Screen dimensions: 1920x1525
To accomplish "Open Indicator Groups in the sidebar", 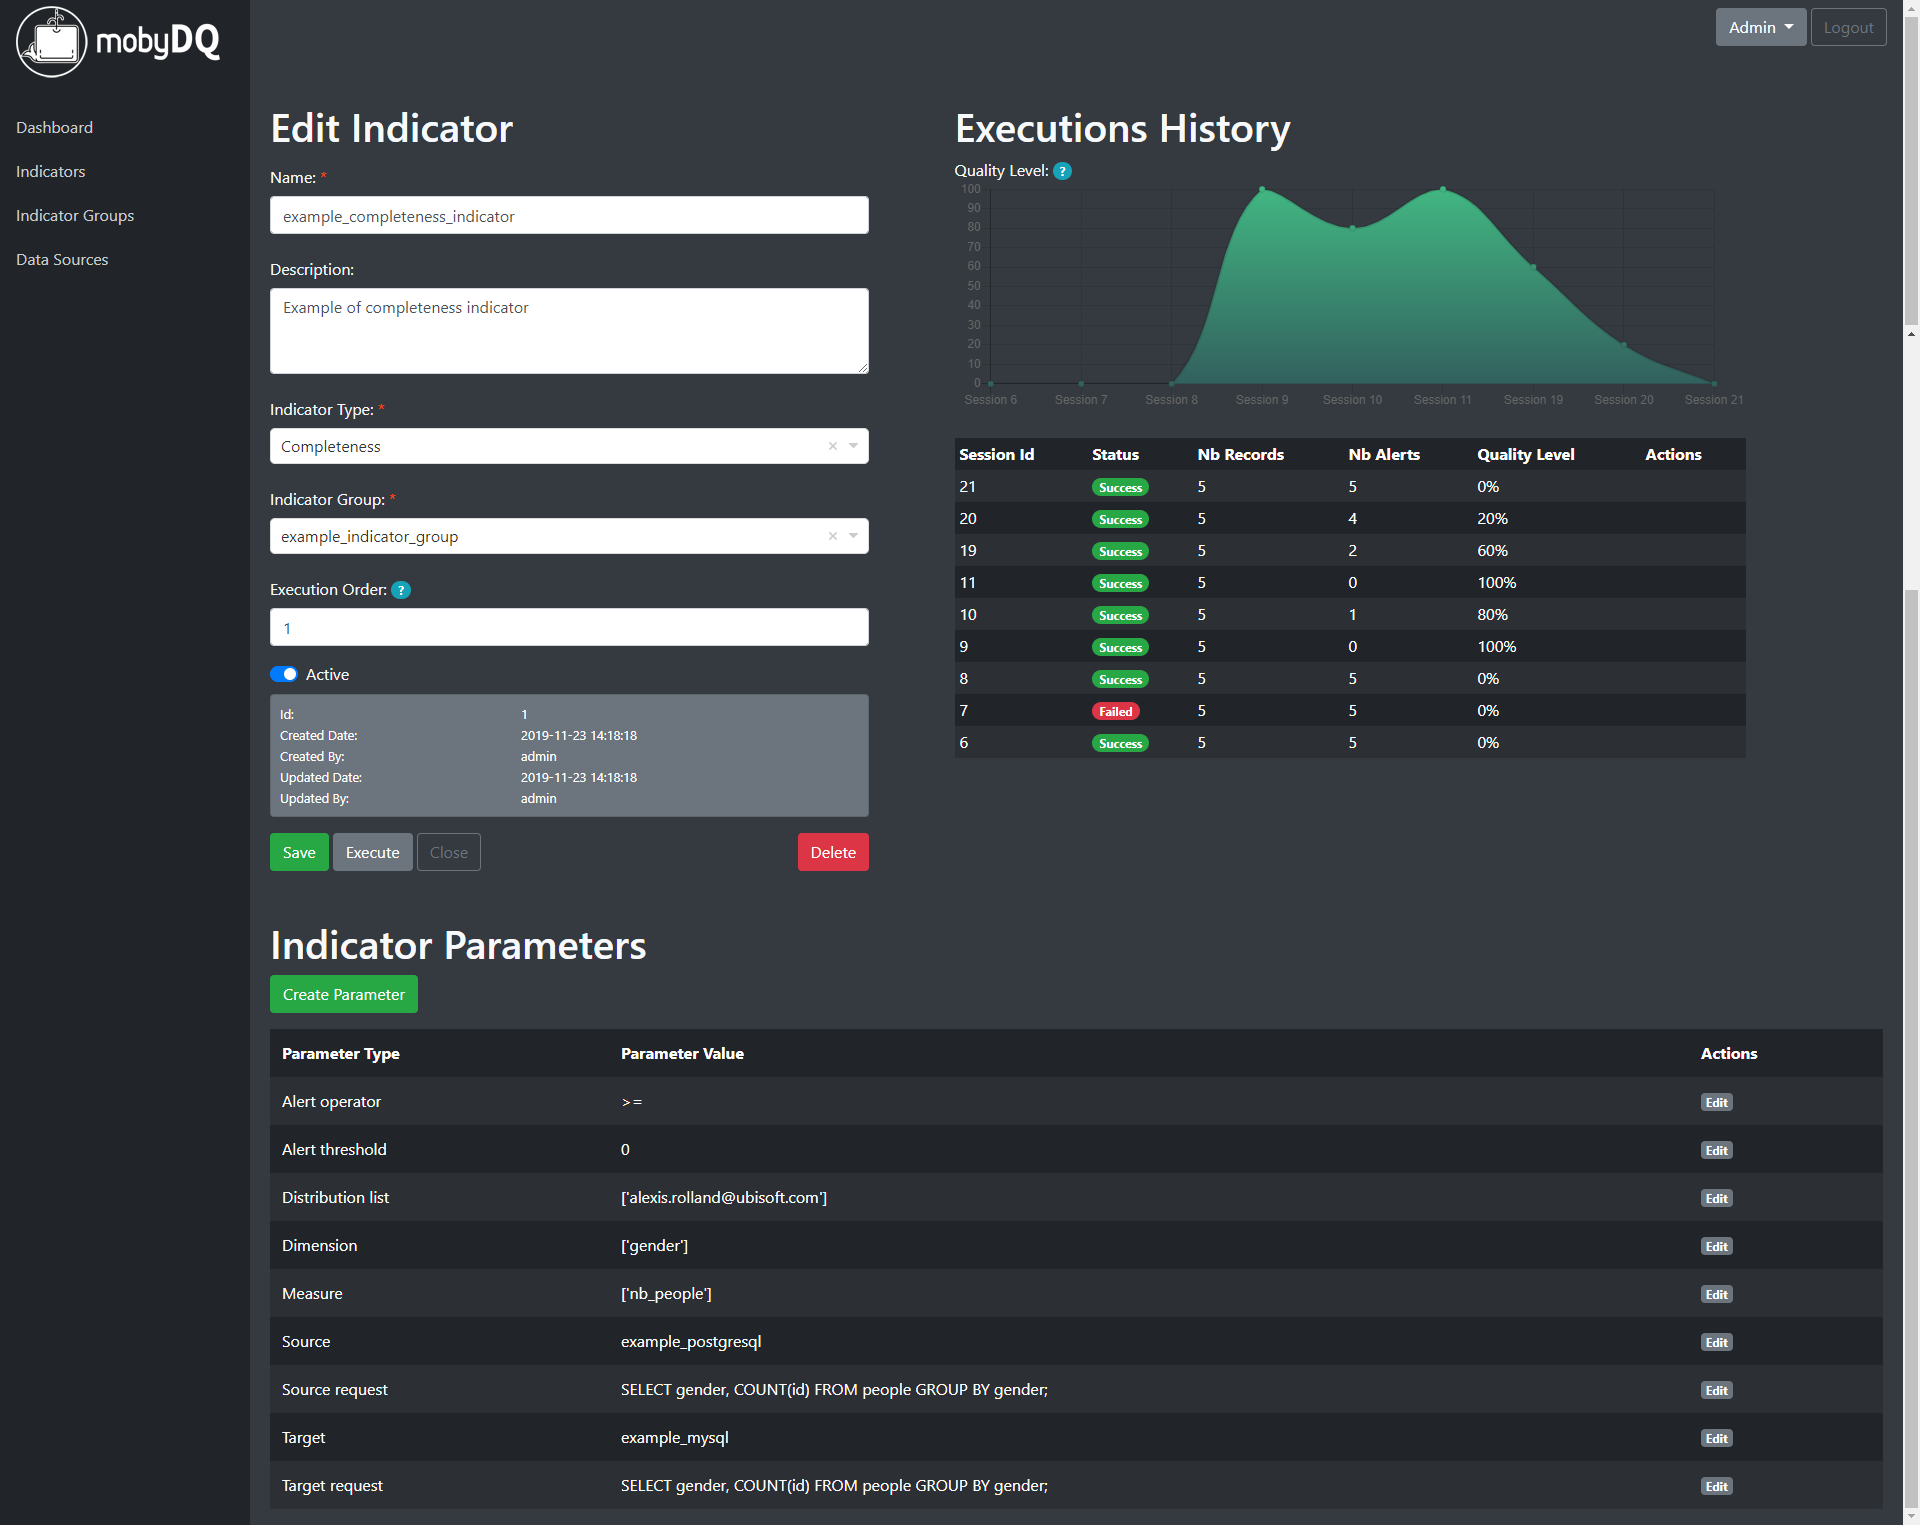I will click(75, 215).
